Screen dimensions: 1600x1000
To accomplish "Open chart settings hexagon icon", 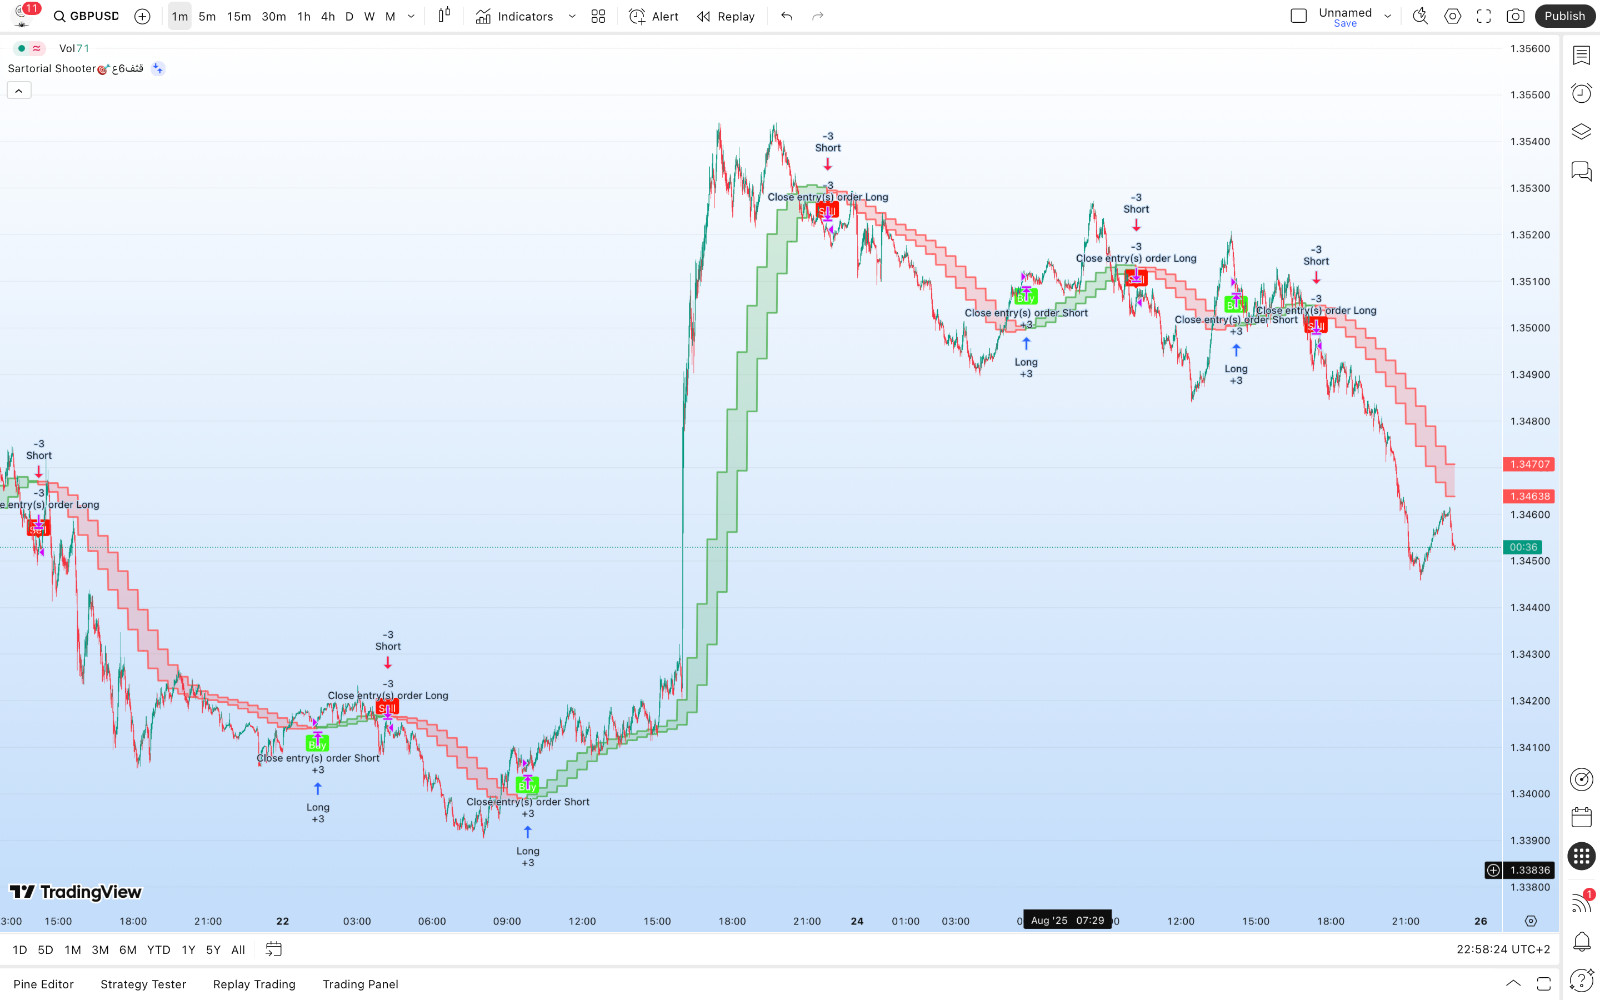I will (1453, 16).
